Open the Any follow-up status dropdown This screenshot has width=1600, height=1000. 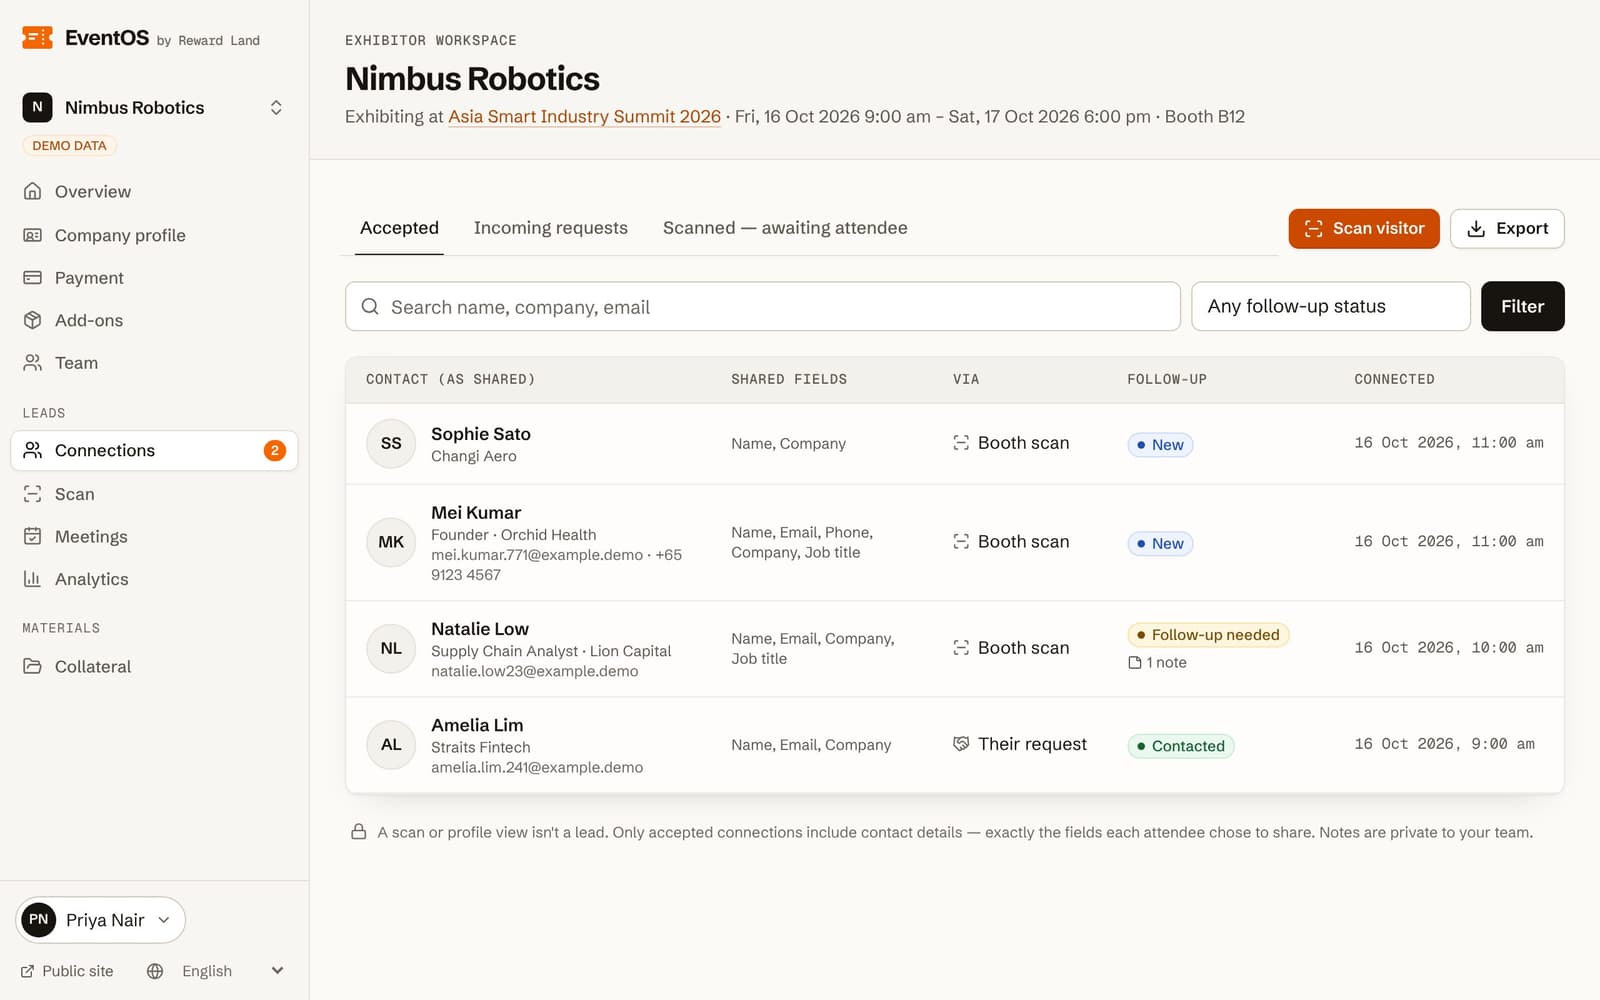pos(1330,306)
